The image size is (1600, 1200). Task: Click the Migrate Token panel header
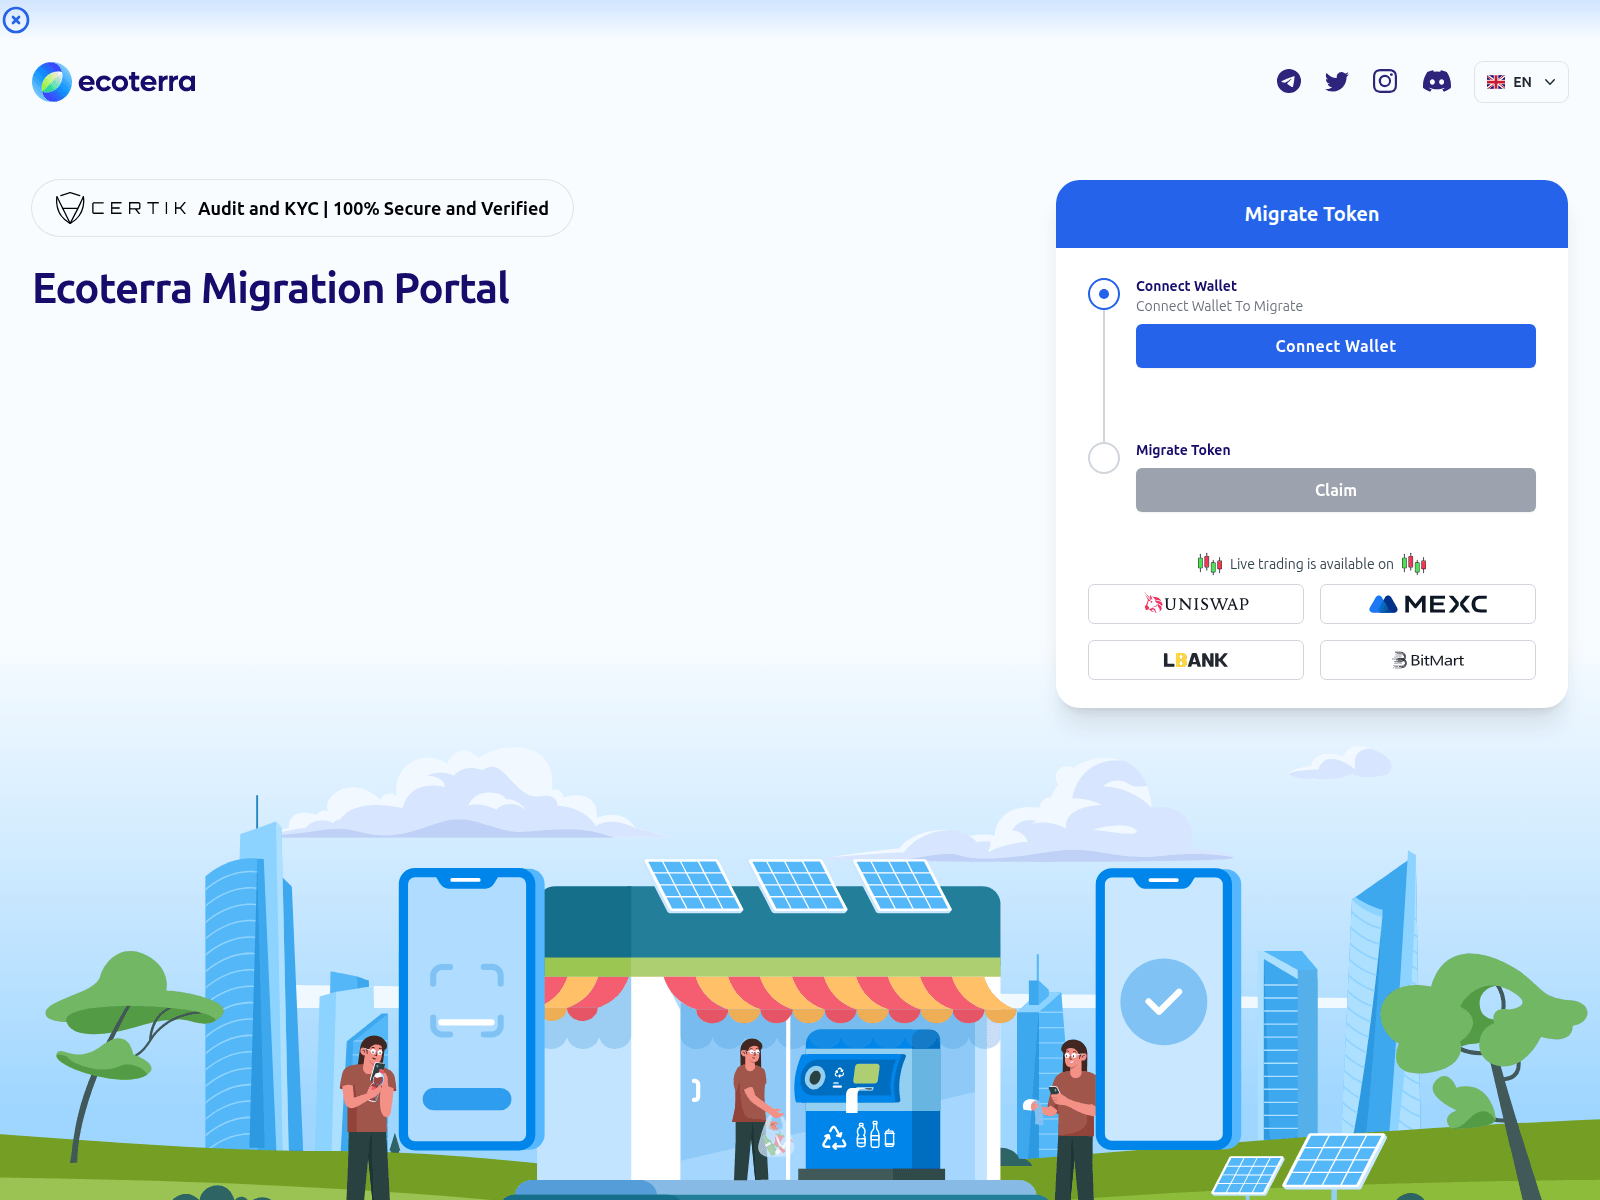point(1311,214)
